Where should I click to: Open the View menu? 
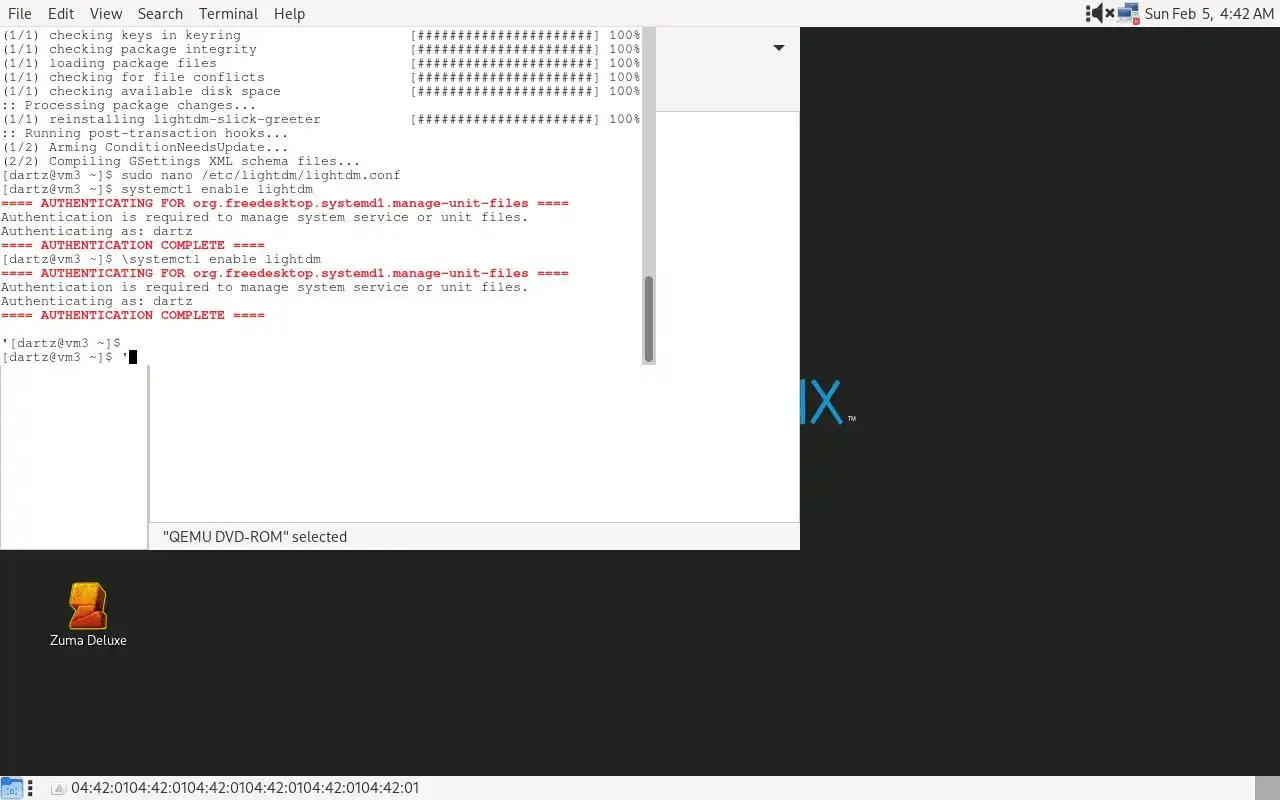(x=106, y=13)
